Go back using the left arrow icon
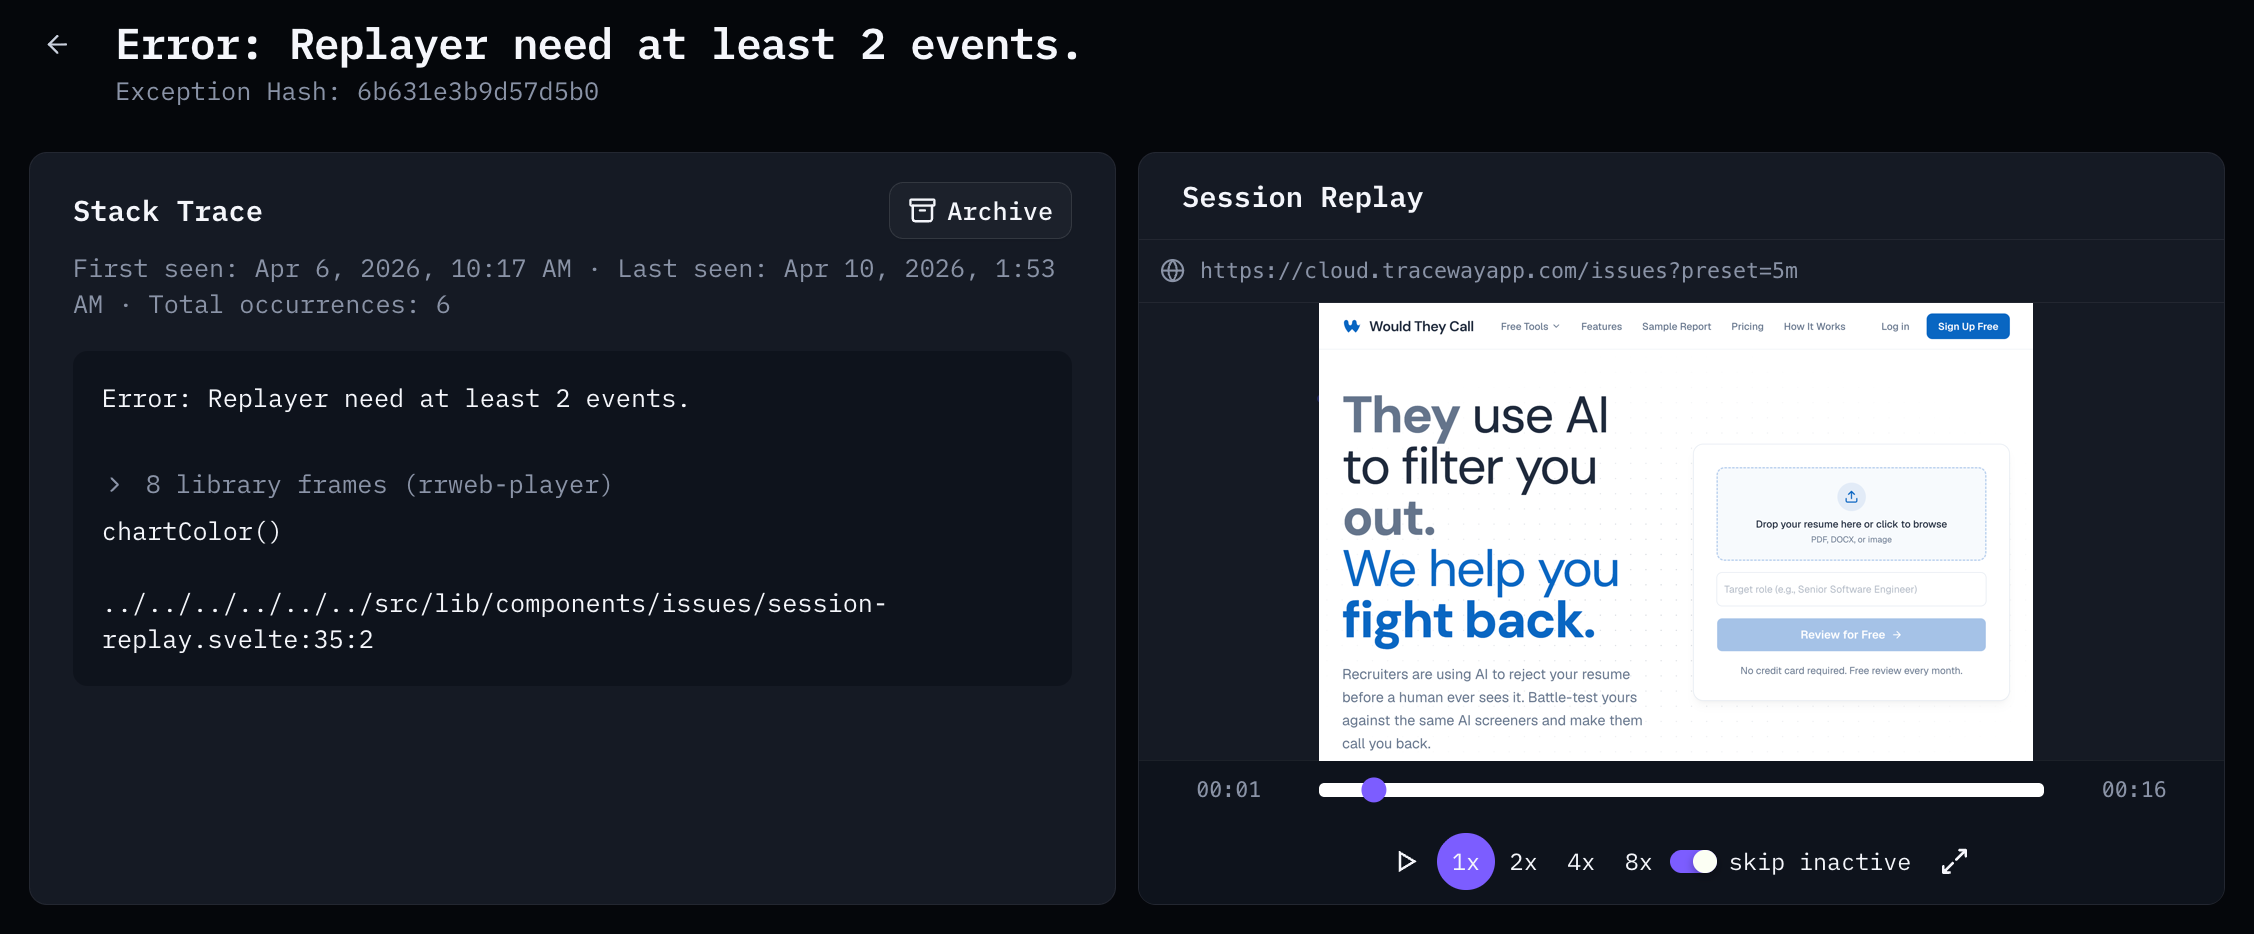 [x=57, y=44]
